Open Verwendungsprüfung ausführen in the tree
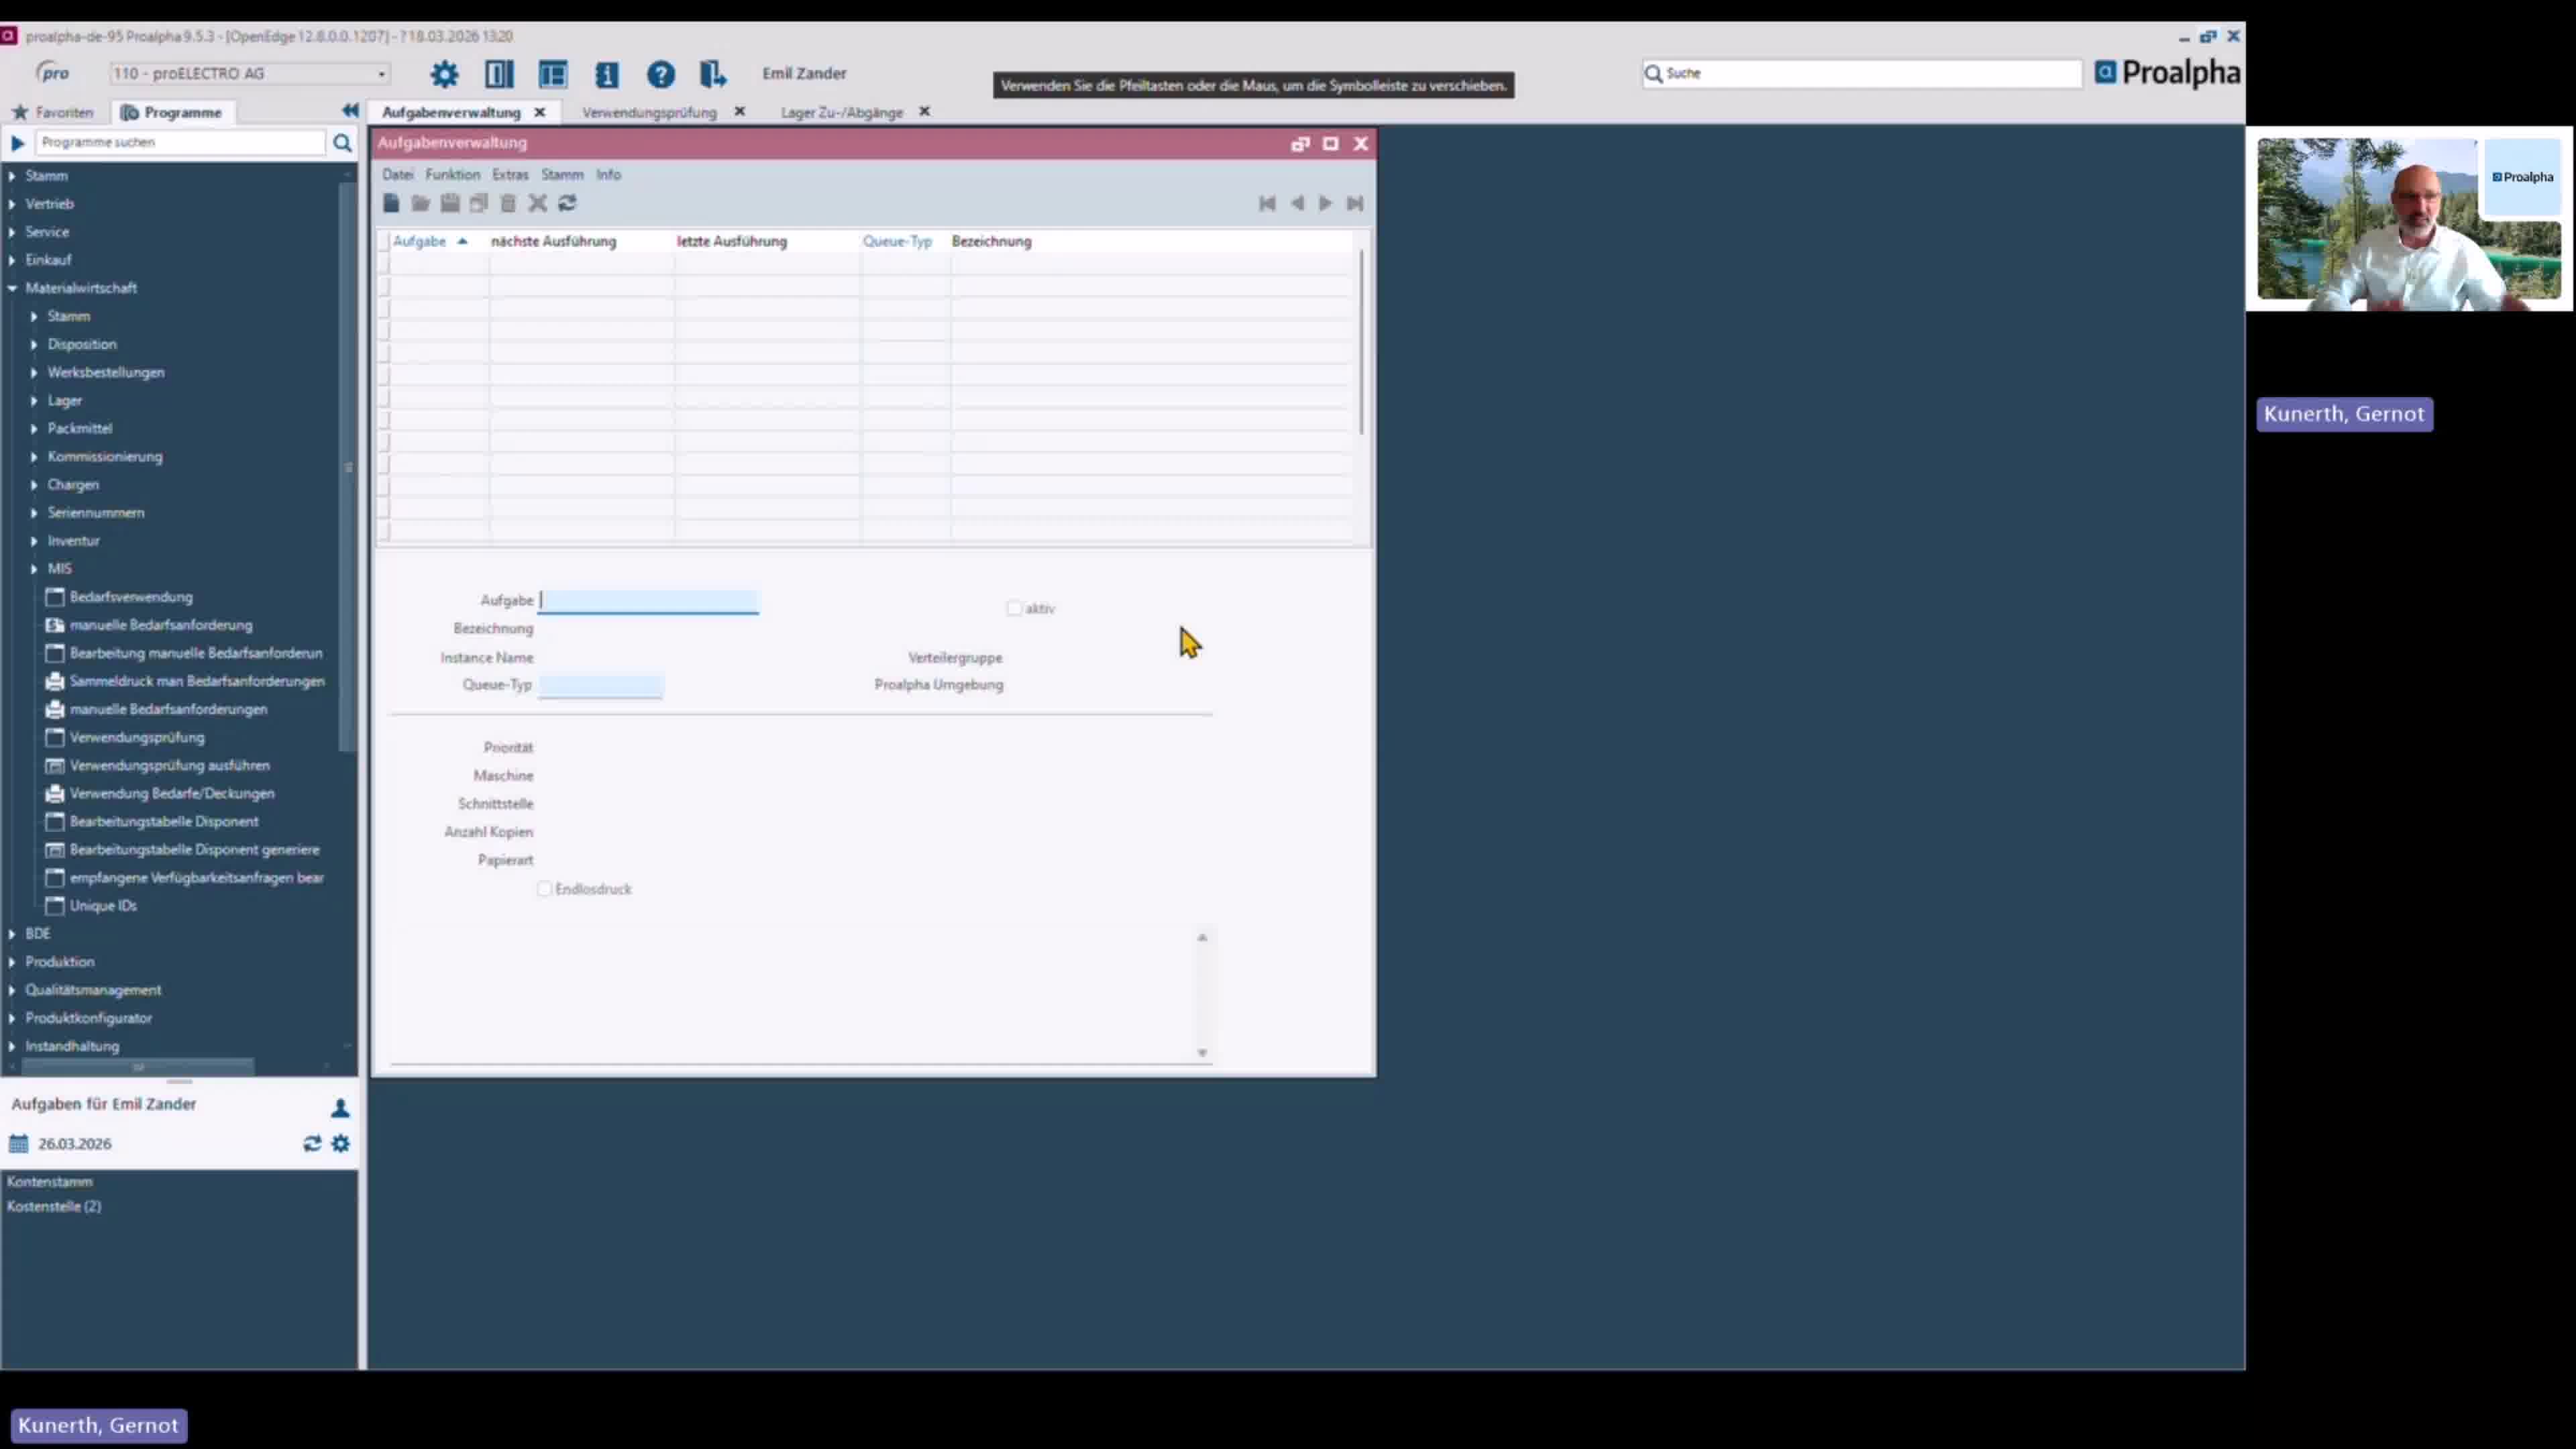Viewport: 2576px width, 1449px height. click(169, 765)
